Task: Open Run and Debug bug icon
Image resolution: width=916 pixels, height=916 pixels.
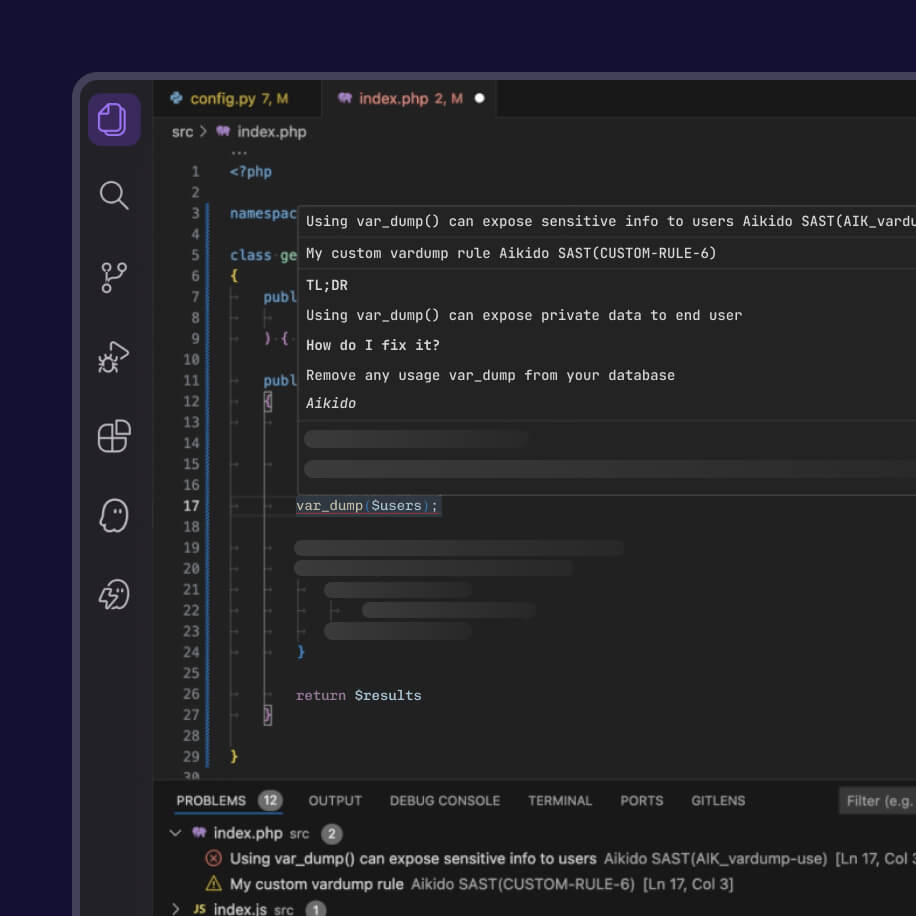Action: [114, 357]
